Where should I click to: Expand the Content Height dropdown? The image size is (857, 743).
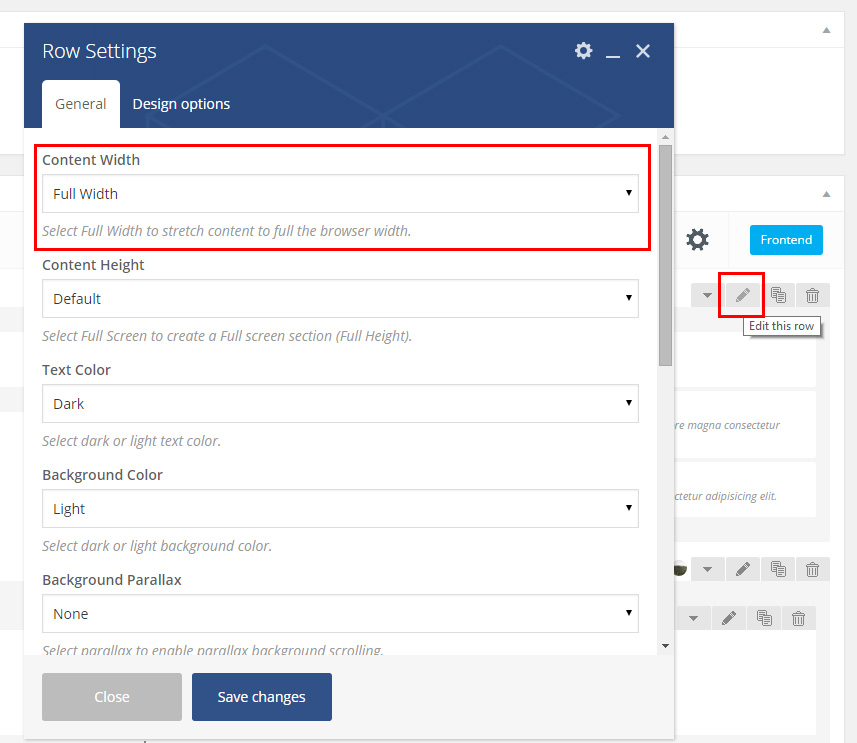340,299
